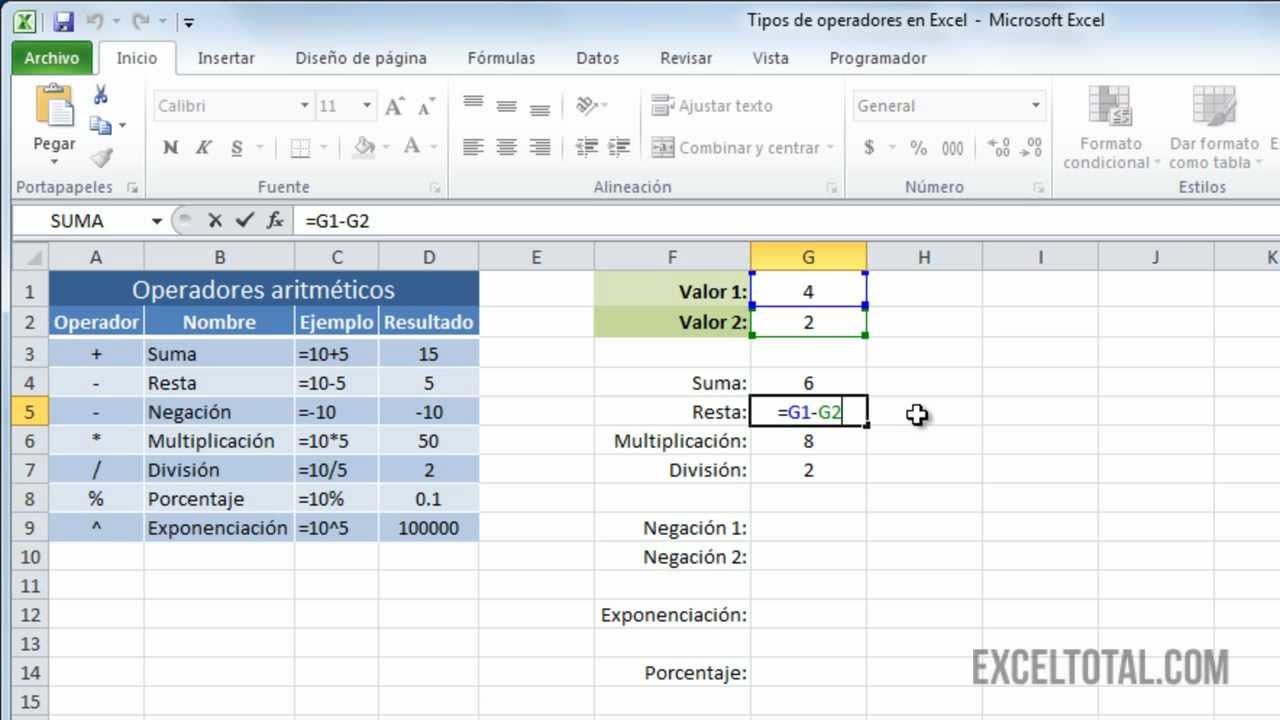
Task: Switch to the Programador tab
Action: pos(878,58)
